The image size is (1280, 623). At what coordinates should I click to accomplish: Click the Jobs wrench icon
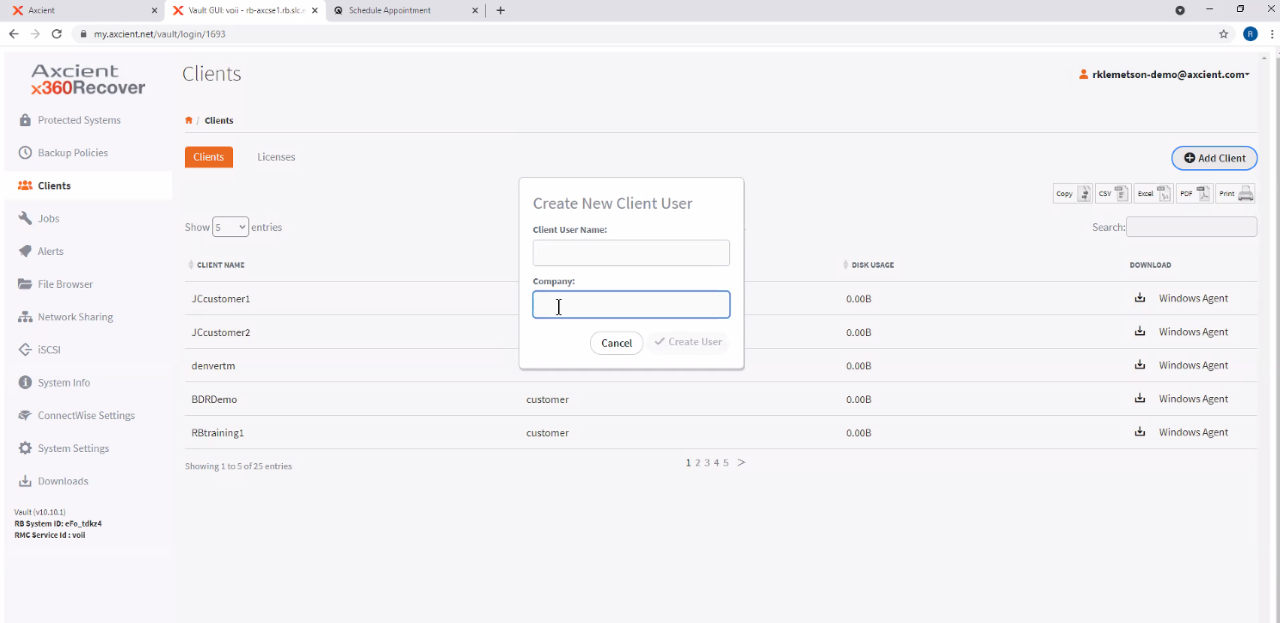click(x=25, y=218)
